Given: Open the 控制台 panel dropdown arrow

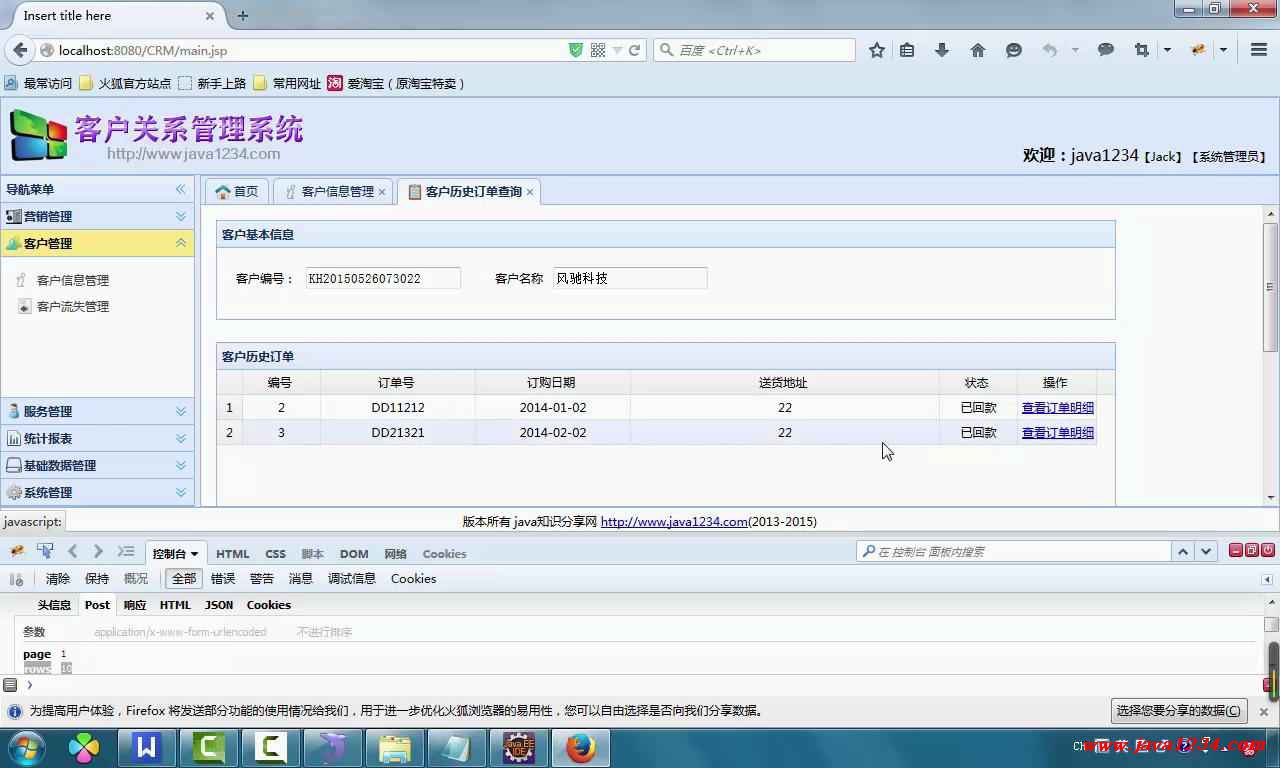Looking at the screenshot, I should (194, 554).
